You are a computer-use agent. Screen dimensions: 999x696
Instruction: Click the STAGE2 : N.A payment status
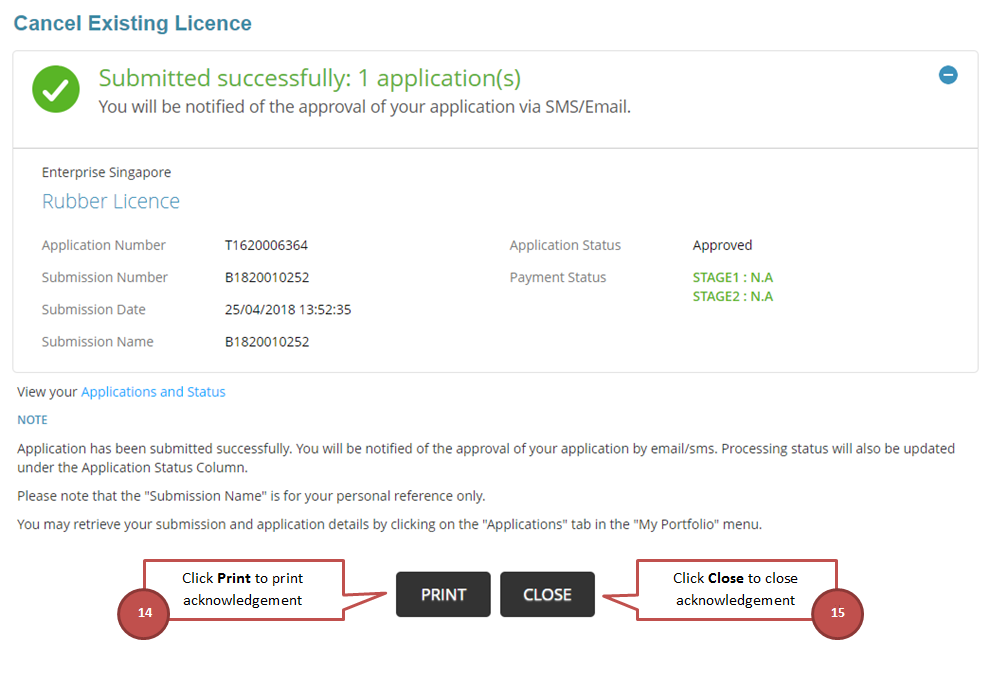[x=733, y=296]
